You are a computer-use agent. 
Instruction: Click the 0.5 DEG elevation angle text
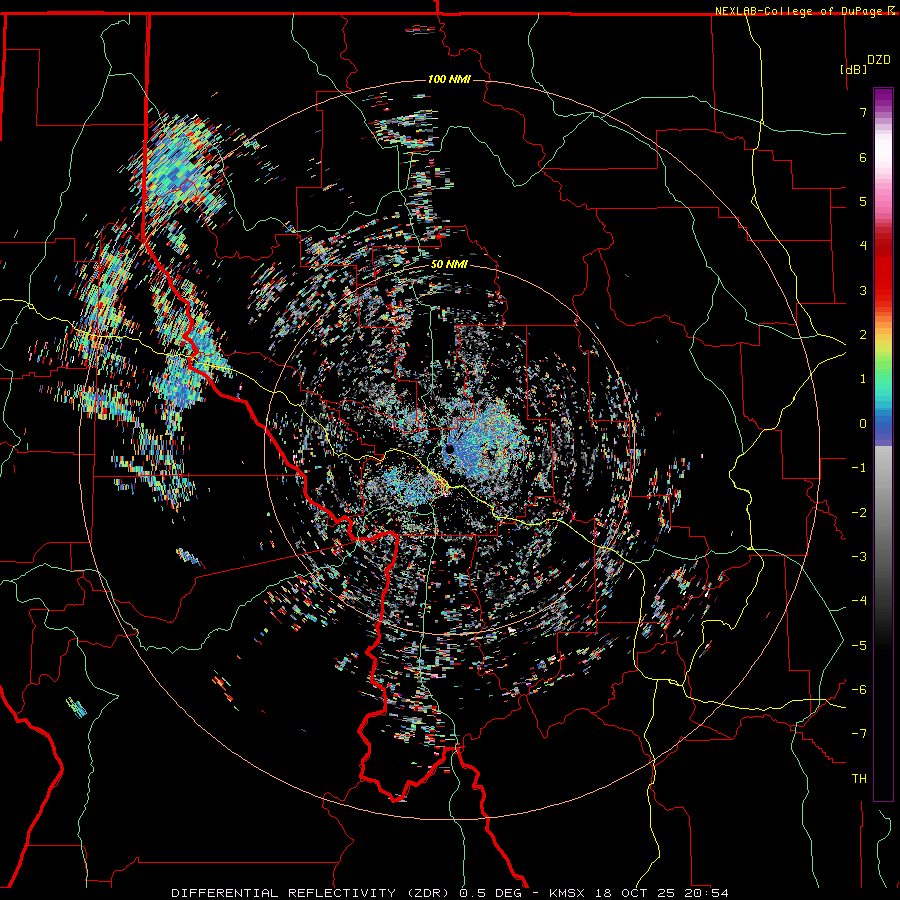pos(491,893)
